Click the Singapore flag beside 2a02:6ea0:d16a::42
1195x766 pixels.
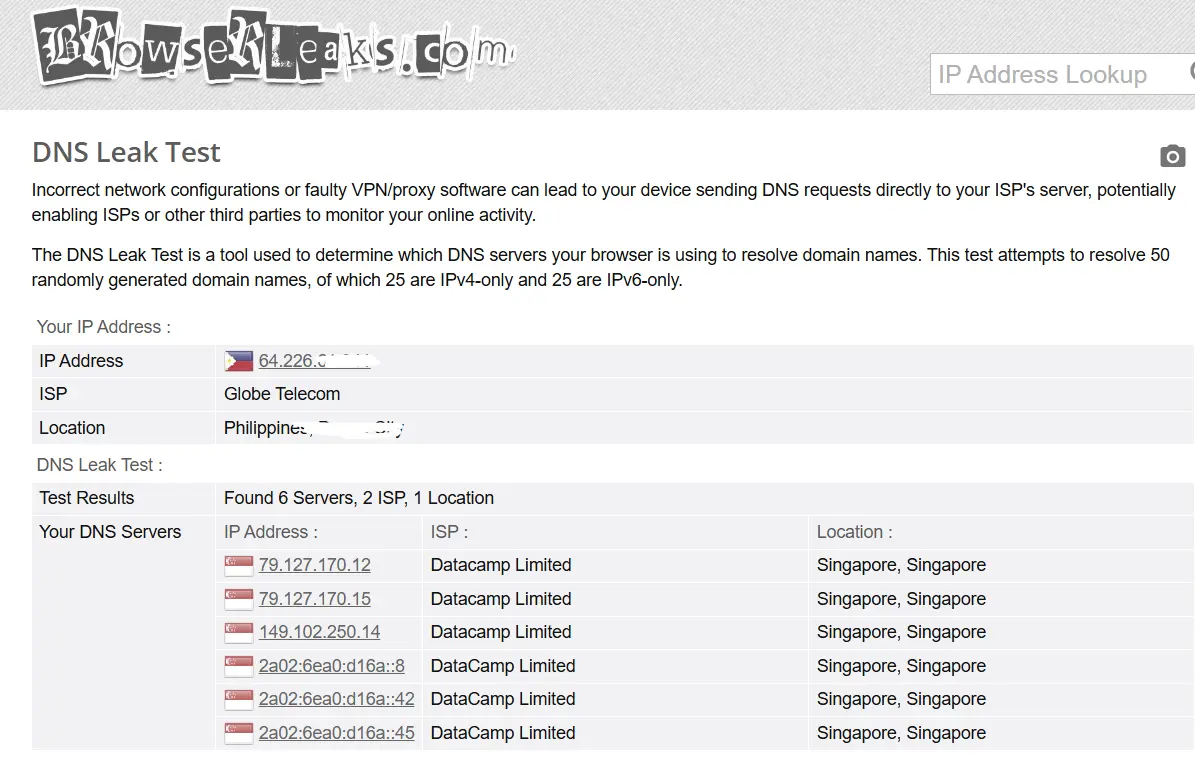point(239,699)
